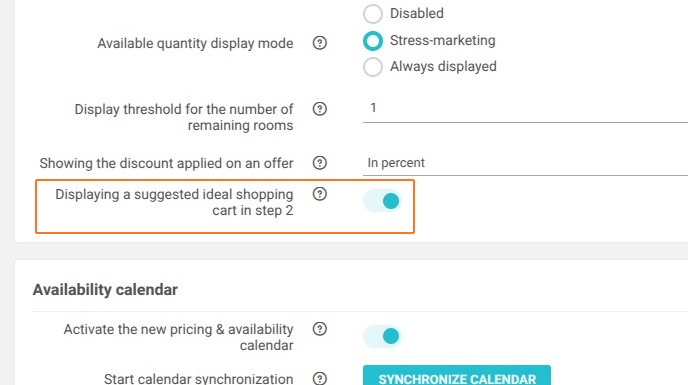Select the Stress-marketing radio button
This screenshot has width=688, height=385.
[373, 41]
